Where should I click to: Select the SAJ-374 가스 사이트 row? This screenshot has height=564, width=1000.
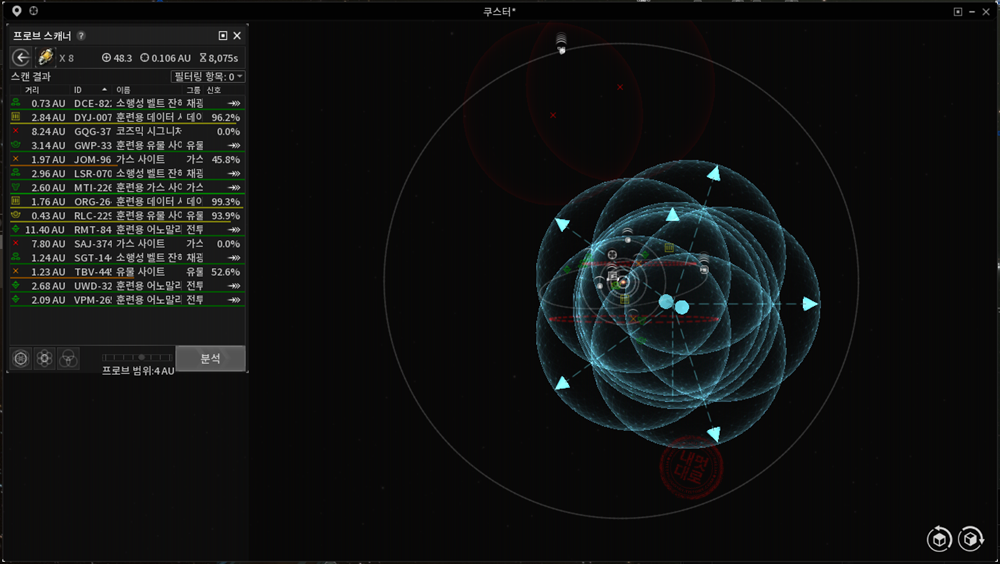click(128, 244)
